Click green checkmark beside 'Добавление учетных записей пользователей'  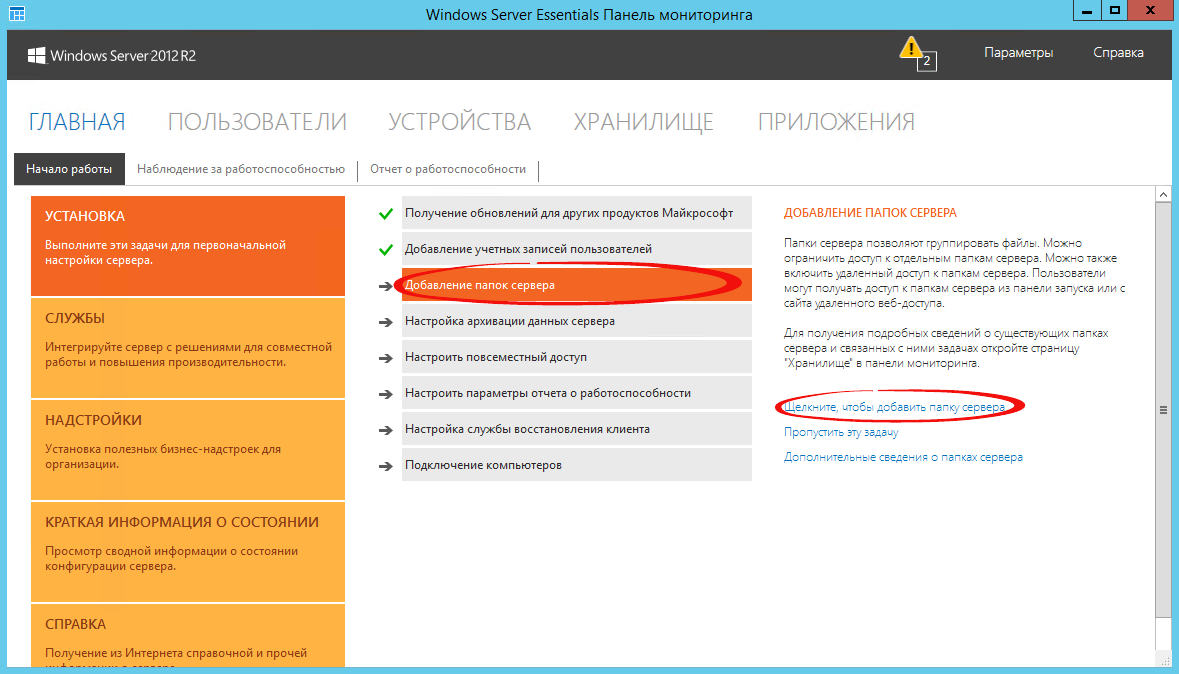pyautogui.click(x=386, y=250)
